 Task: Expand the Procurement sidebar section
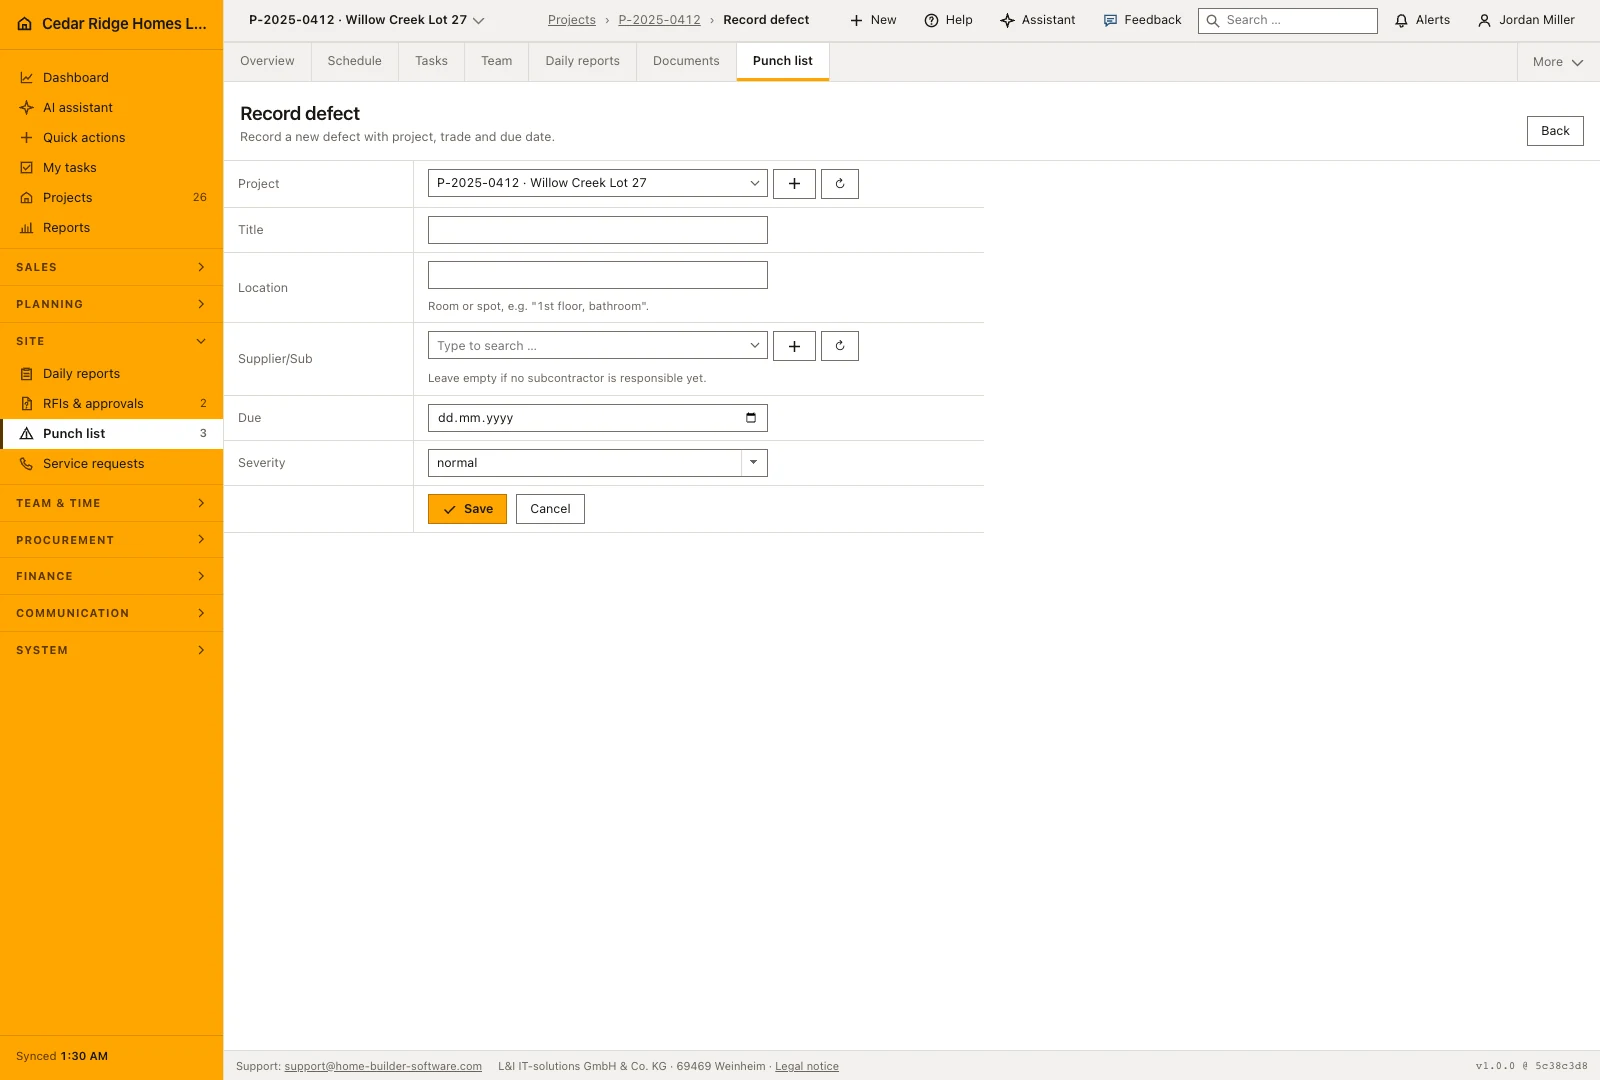tap(112, 540)
